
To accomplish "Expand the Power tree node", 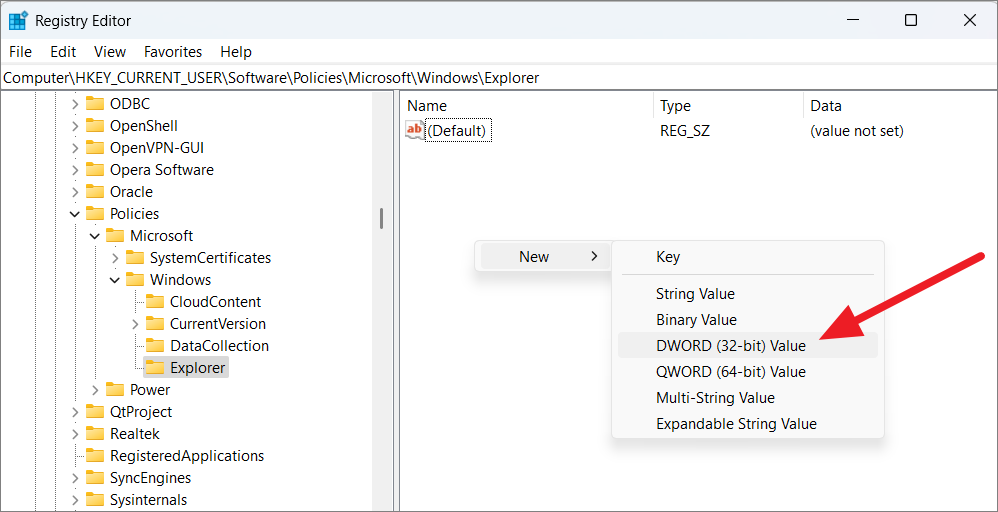I will tap(95, 390).
